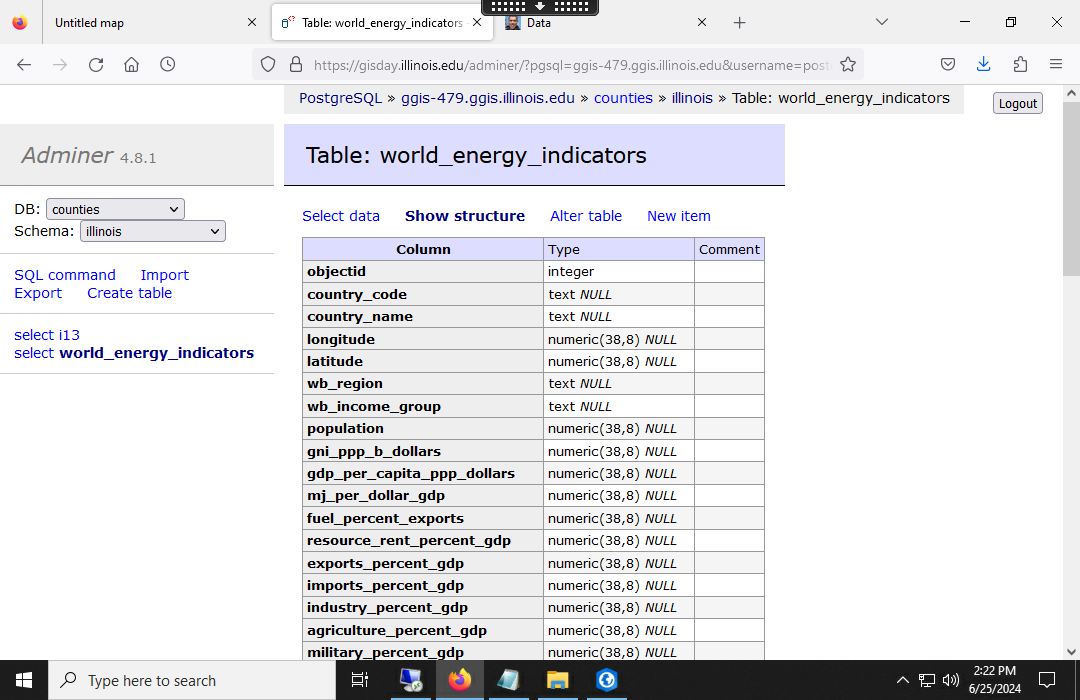Open Firefox hamburger application menu

tap(1056, 64)
